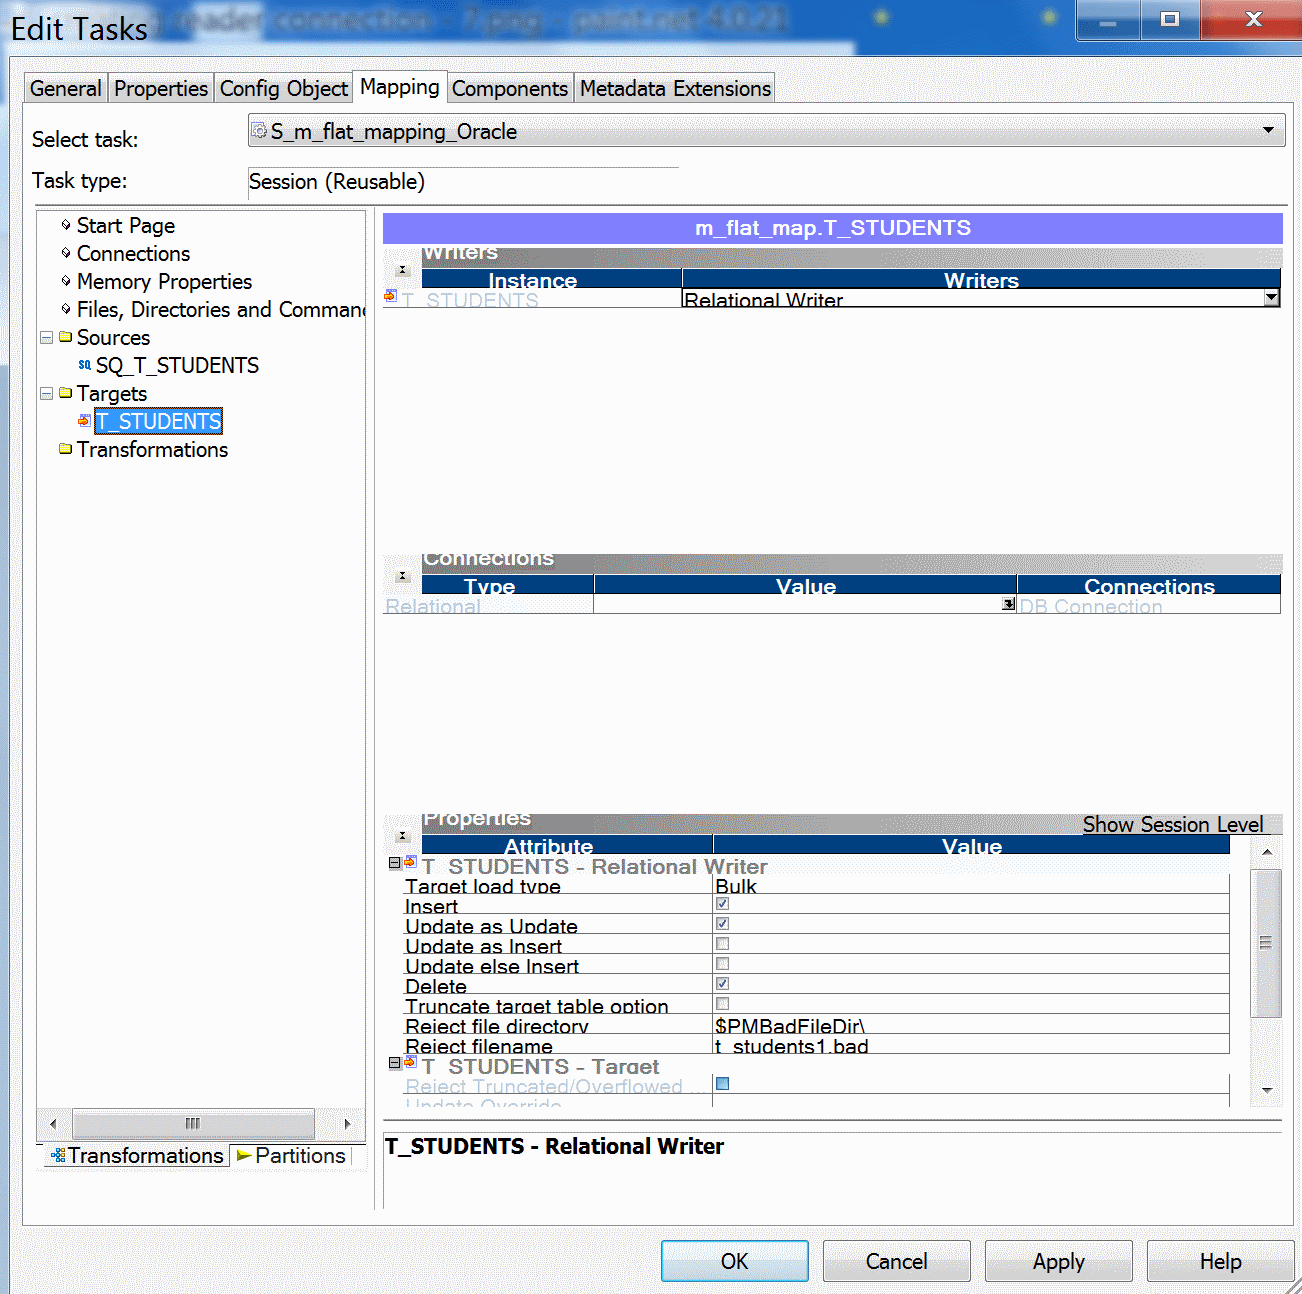Collapse the Targets tree node
1302x1294 pixels.
(x=46, y=393)
